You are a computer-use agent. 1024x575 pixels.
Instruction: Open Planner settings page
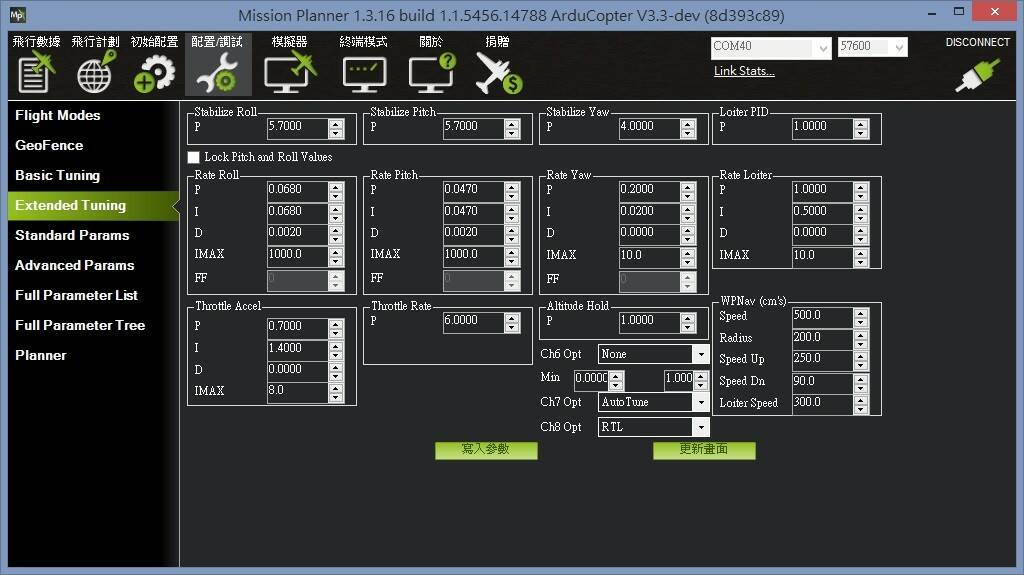[40, 355]
